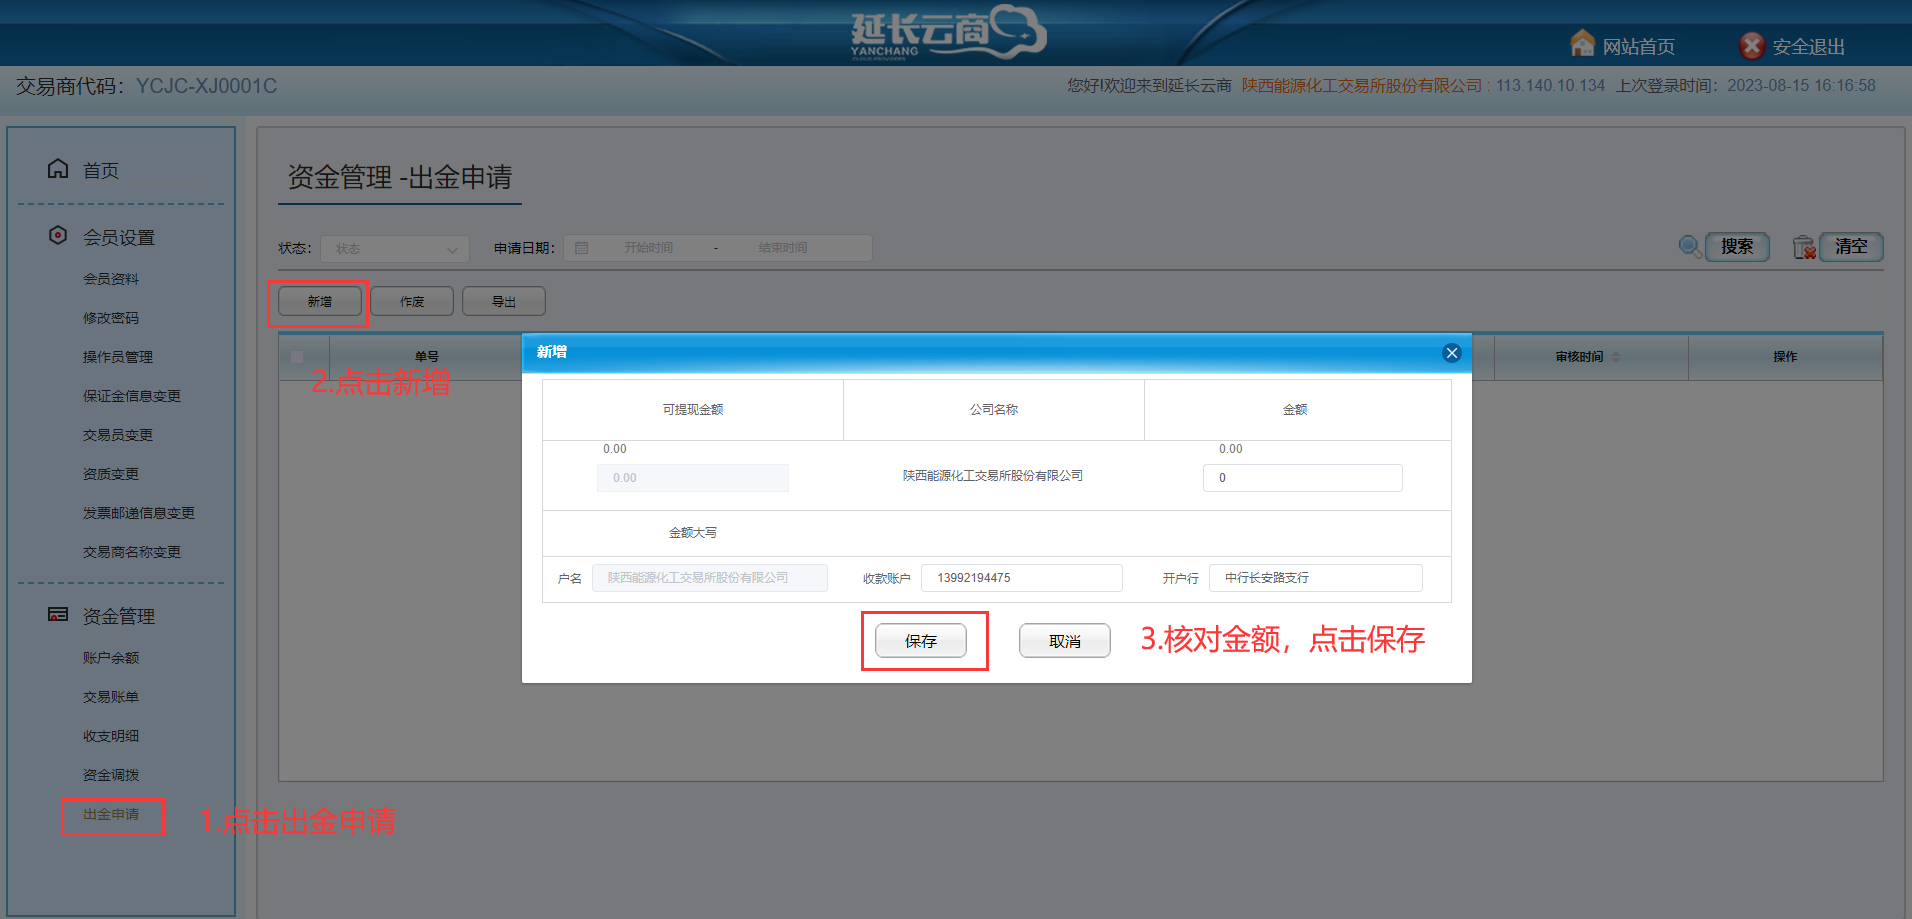Screen dimensions: 1912x919
Task: Close the 新增 dialog with X
Action: (x=1452, y=353)
